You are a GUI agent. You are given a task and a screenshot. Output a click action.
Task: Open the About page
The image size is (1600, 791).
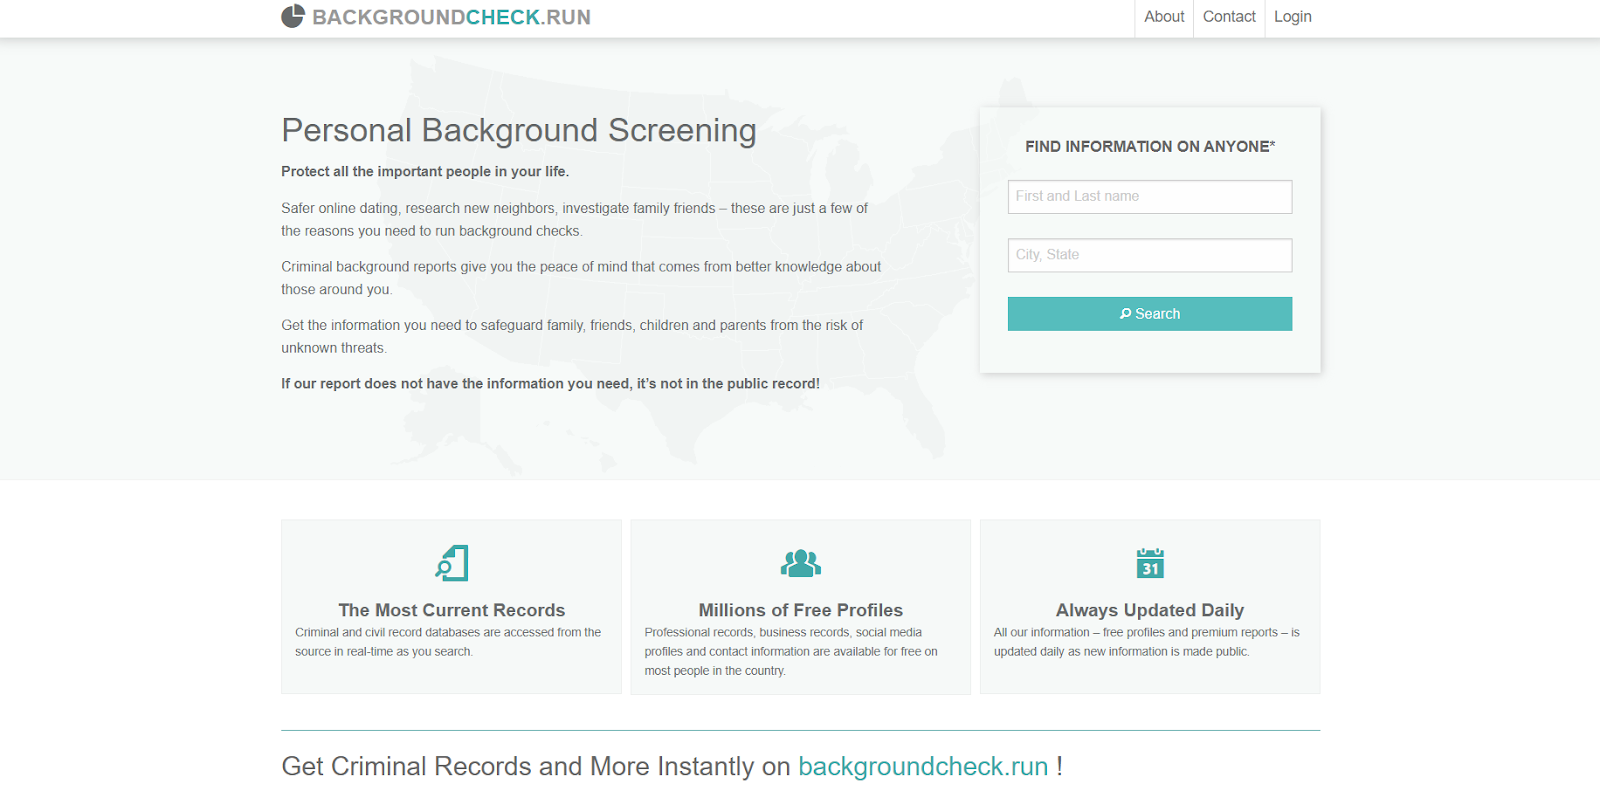pyautogui.click(x=1164, y=17)
